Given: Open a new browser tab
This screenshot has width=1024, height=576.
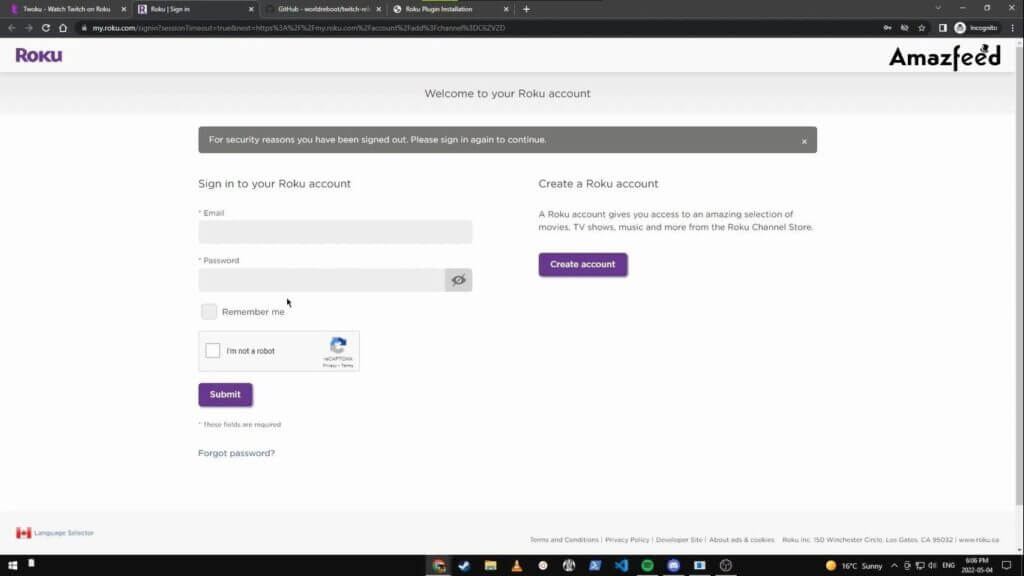Looking at the screenshot, I should pyautogui.click(x=526, y=9).
